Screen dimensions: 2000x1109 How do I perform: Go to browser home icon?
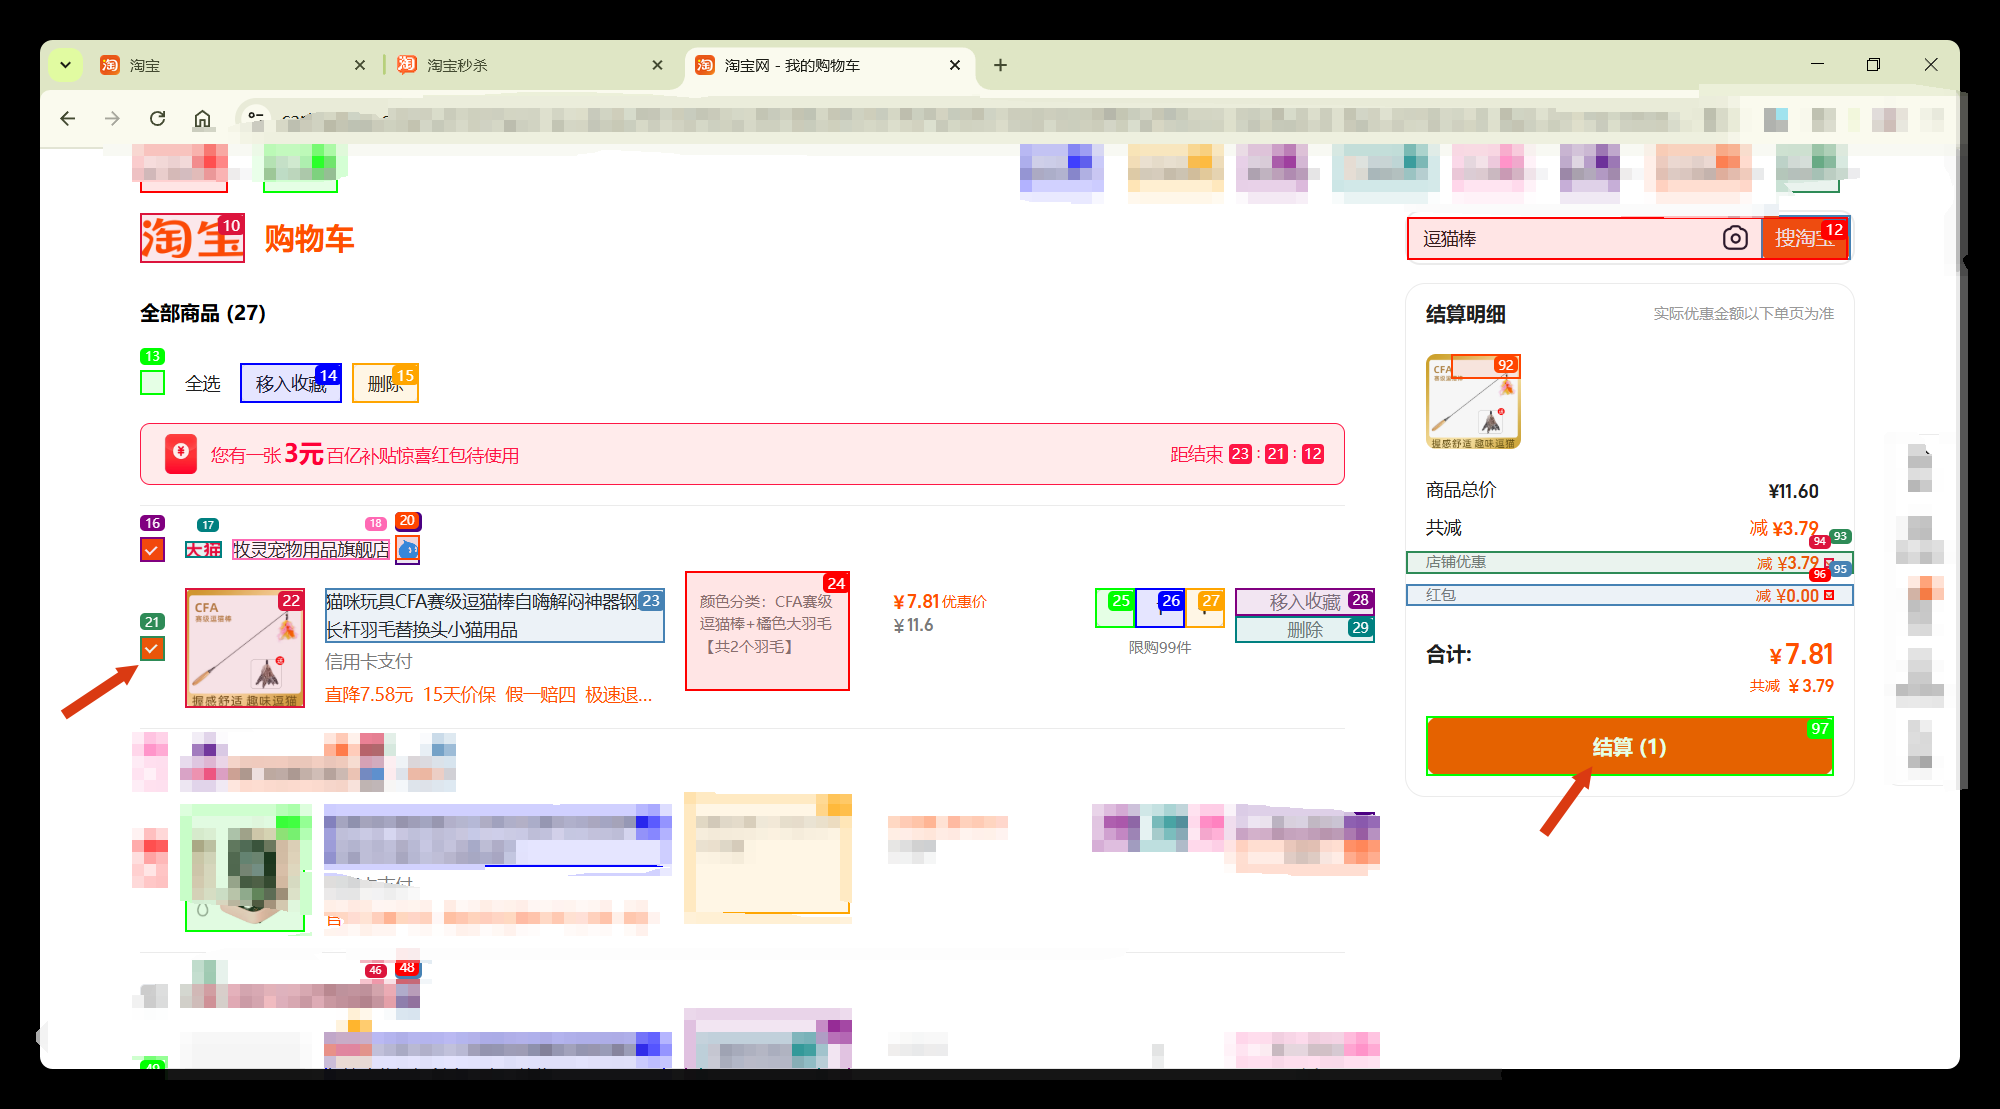[202, 119]
